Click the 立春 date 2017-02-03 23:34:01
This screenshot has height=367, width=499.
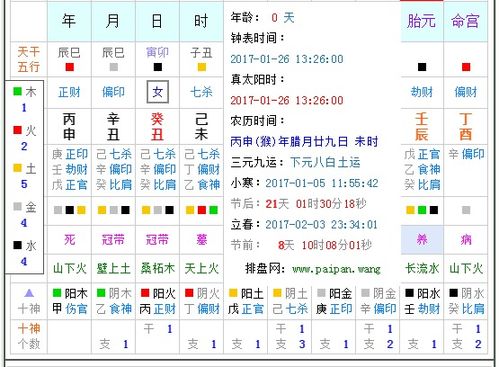(x=321, y=224)
